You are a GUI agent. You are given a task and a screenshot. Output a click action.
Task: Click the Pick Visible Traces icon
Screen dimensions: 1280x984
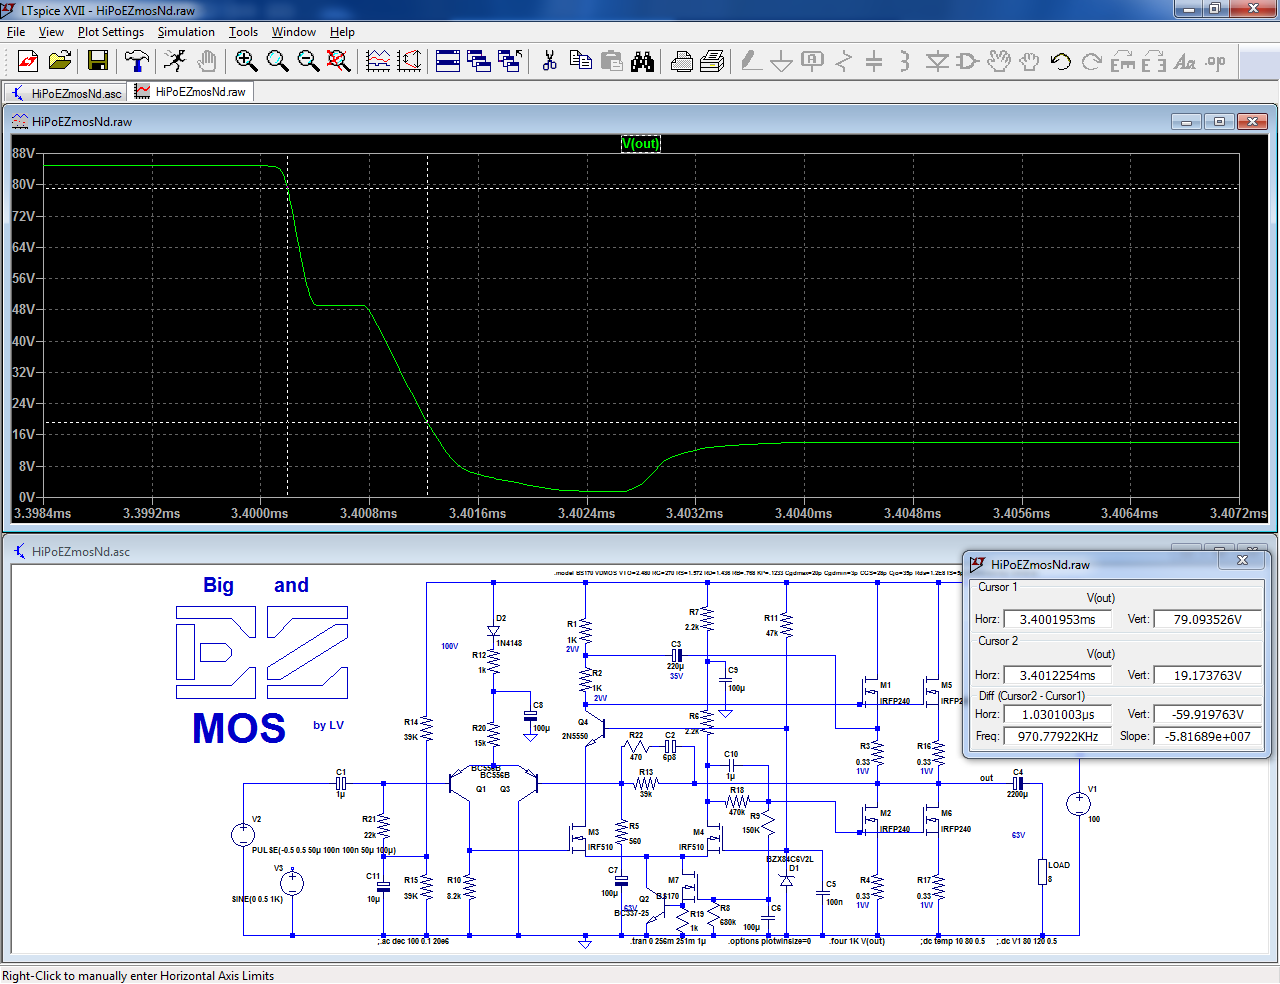point(378,61)
